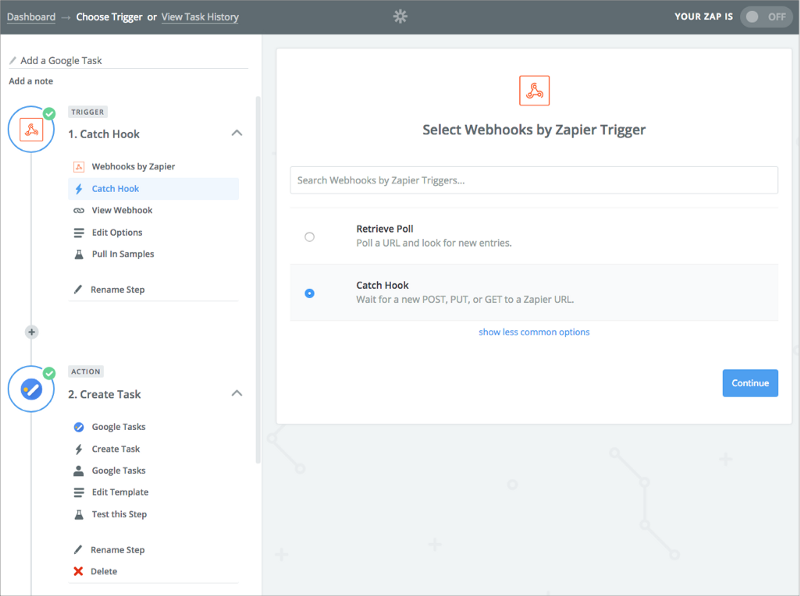This screenshot has height=596, width=800.
Task: Click the person icon beside Google Tasks account
Action: pyautogui.click(x=79, y=470)
